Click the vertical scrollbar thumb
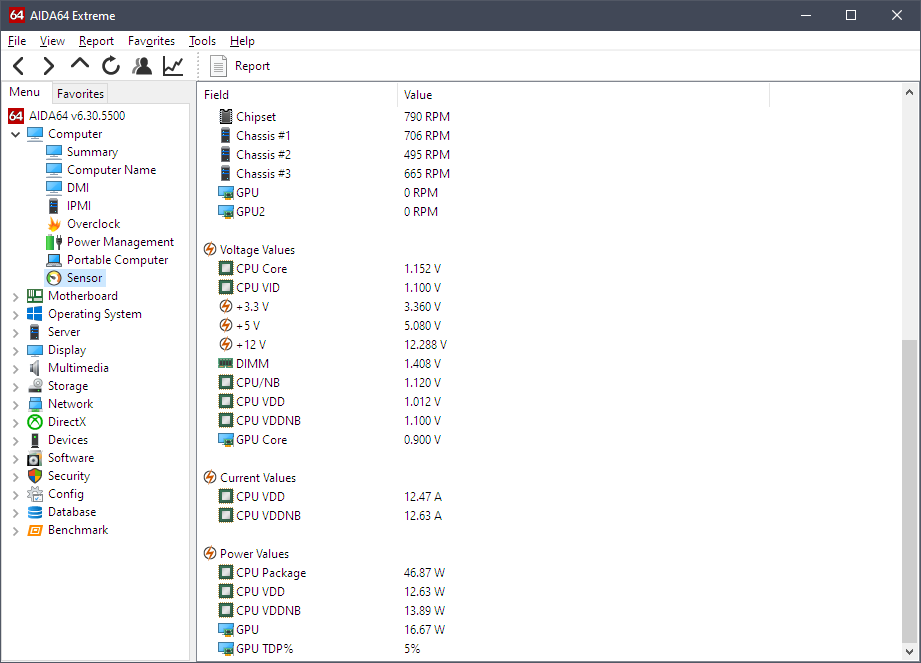Image resolution: width=921 pixels, height=663 pixels. pyautogui.click(x=909, y=491)
